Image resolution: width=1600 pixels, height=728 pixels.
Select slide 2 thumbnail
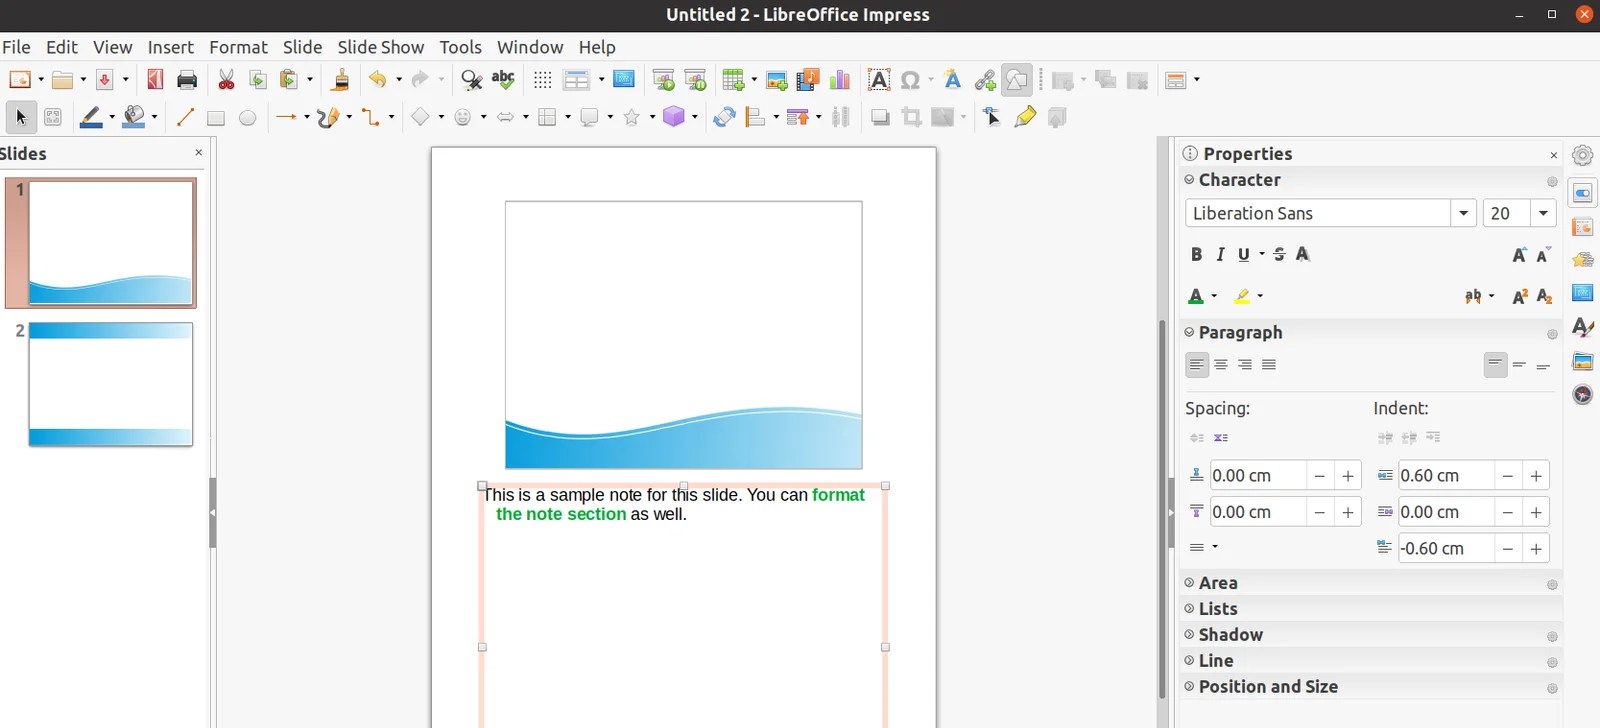pos(111,384)
